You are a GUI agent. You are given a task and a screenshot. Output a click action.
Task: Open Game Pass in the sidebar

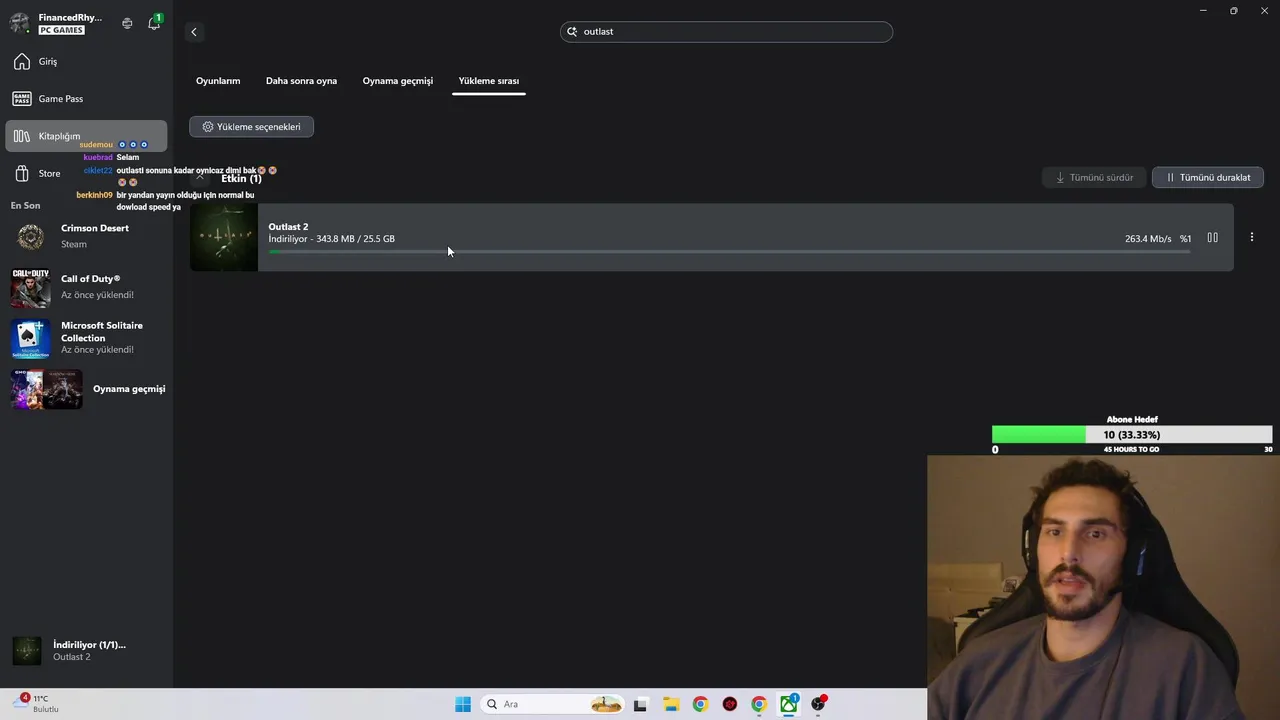86,99
